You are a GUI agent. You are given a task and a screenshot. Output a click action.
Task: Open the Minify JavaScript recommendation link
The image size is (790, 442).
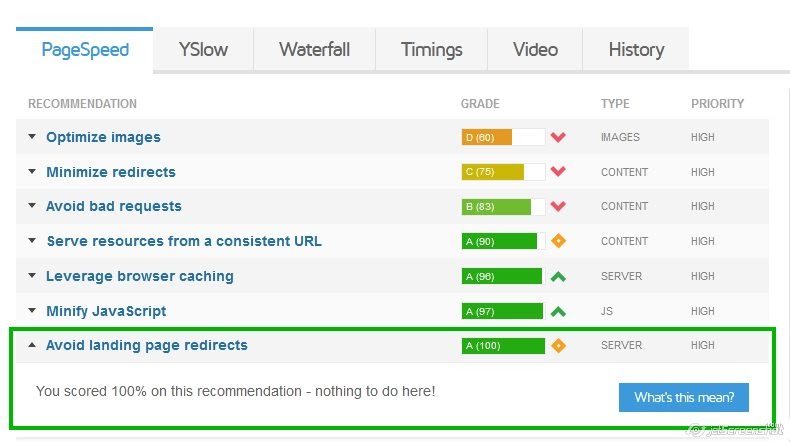[106, 311]
